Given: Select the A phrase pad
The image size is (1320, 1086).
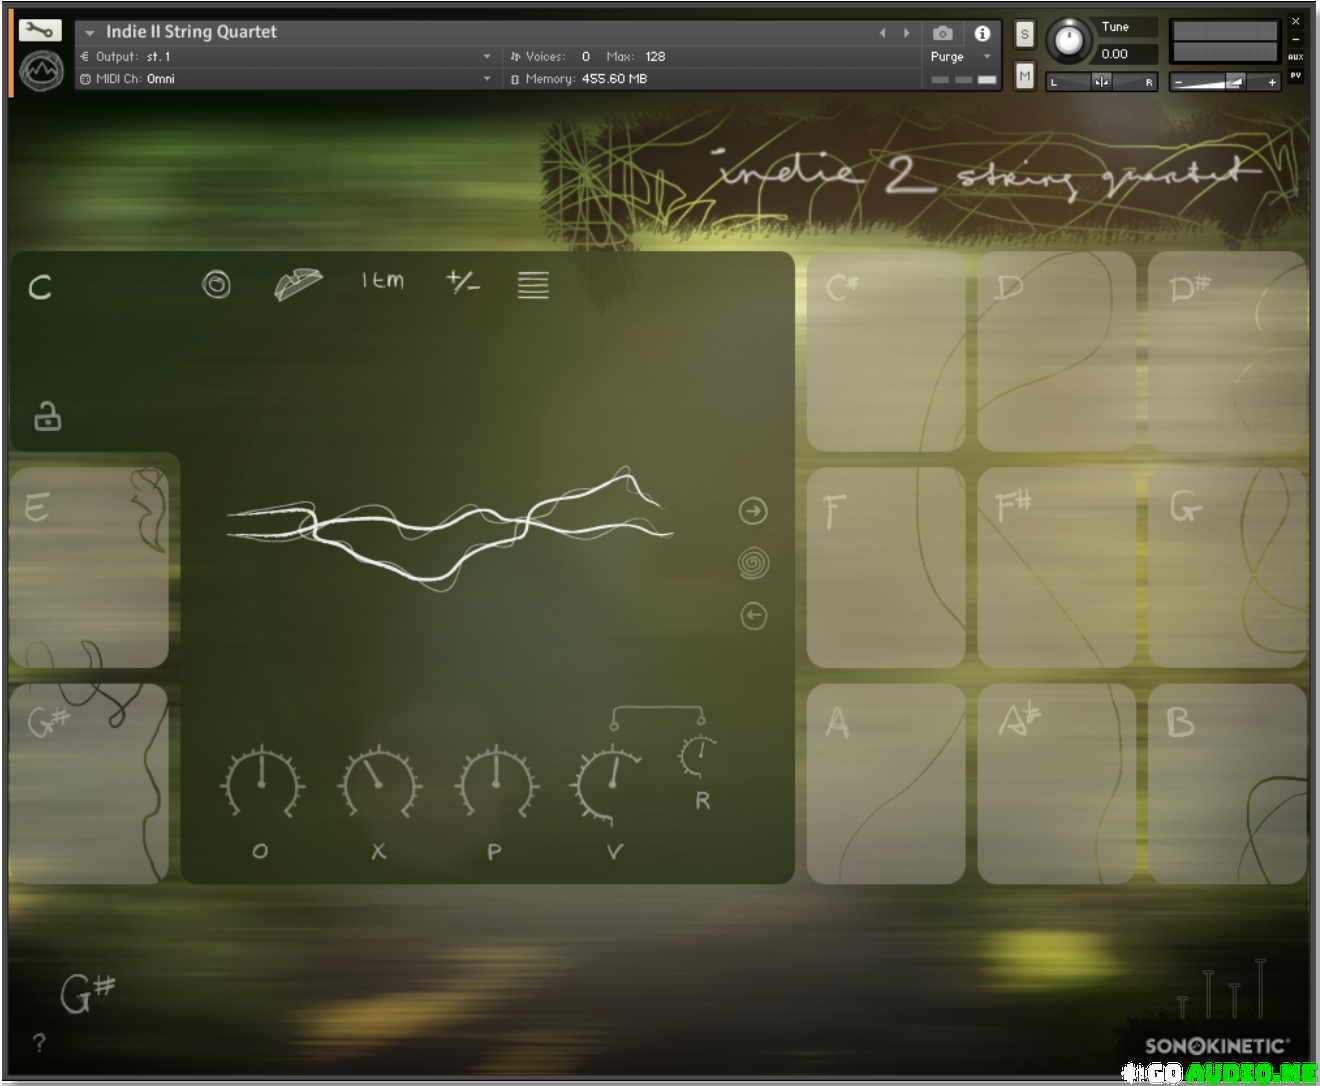Looking at the screenshot, I should 886,784.
